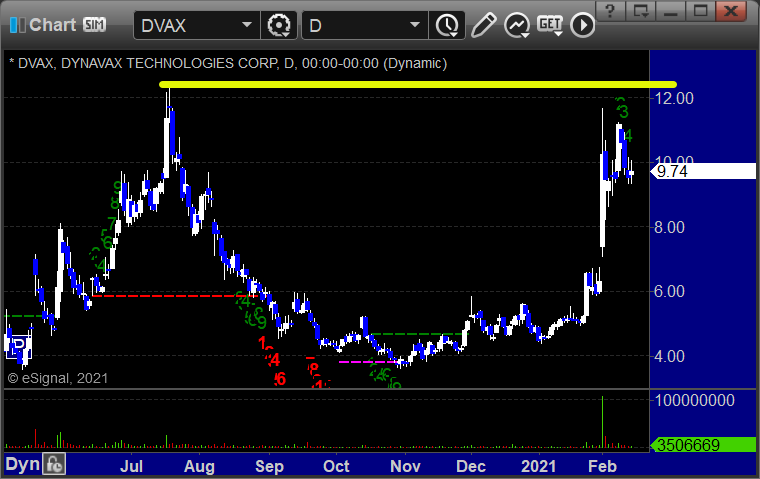The height and width of the screenshot is (479, 760).
Task: Click the GET studies icon
Action: click(x=550, y=25)
